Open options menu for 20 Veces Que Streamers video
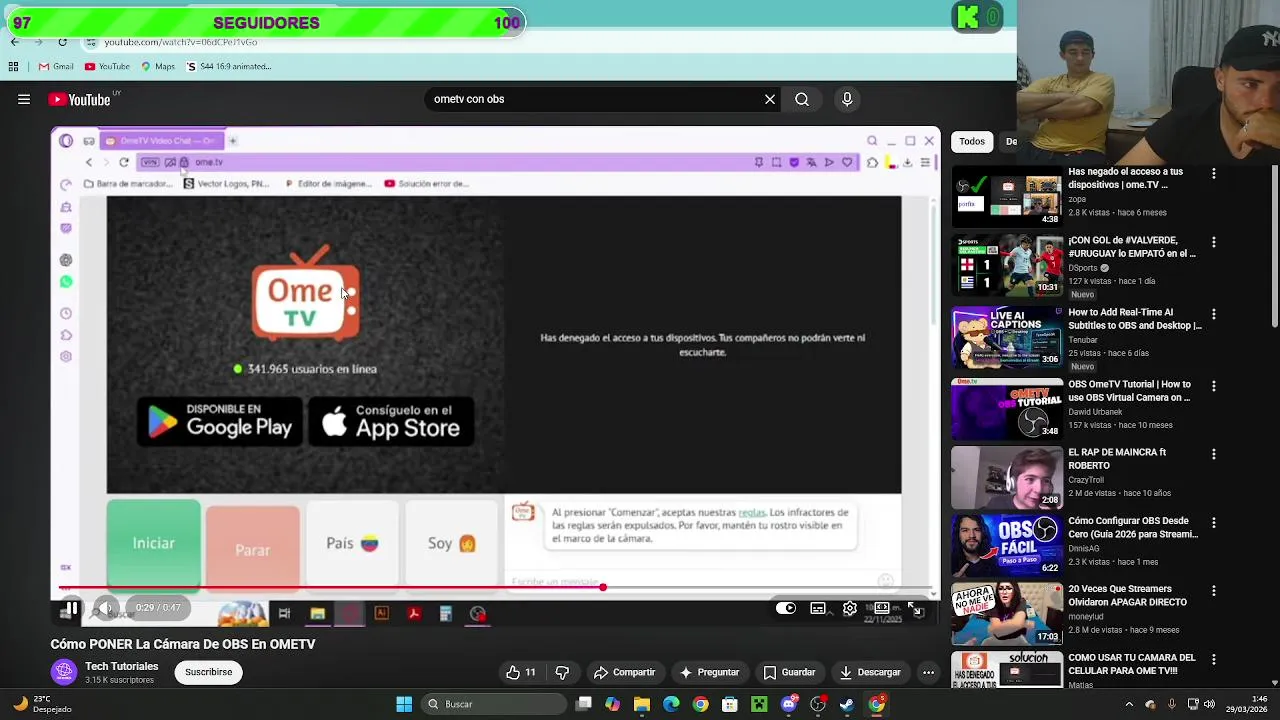The width and height of the screenshot is (1280, 720). 1213,591
